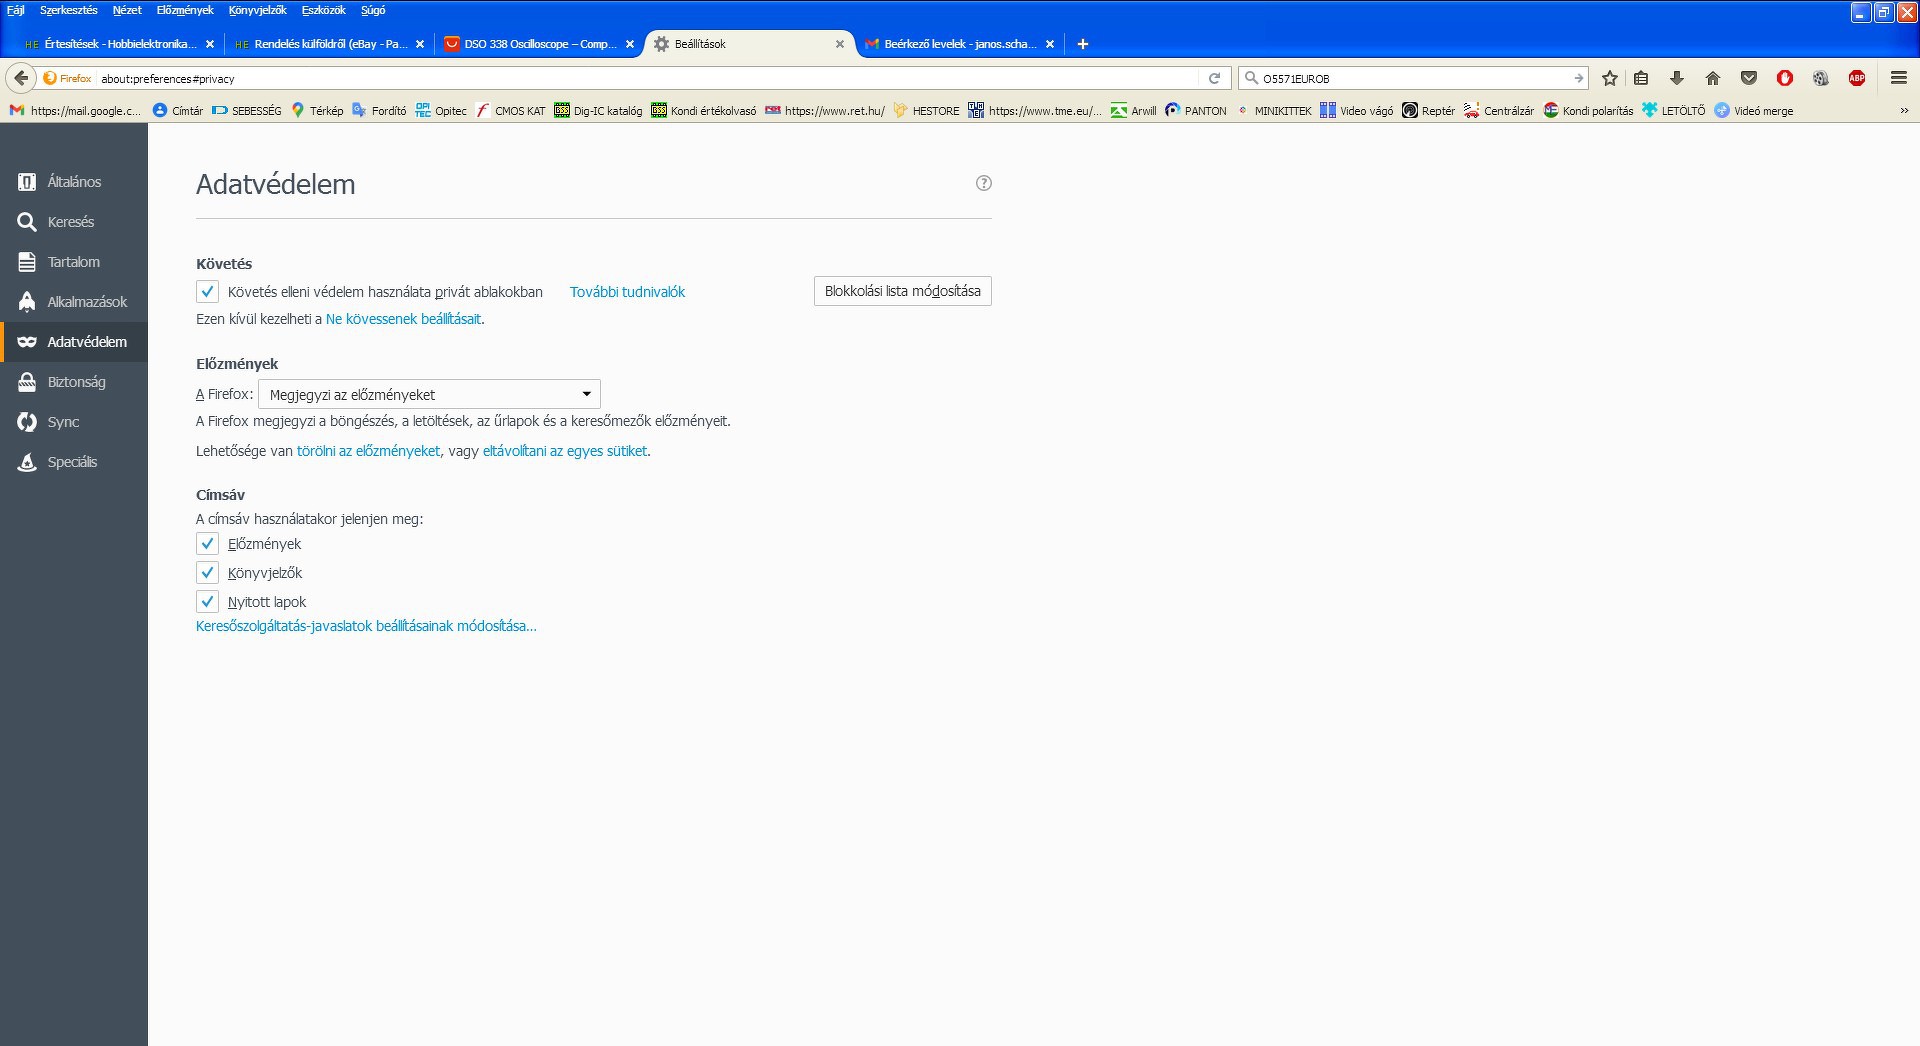Open the Súgó menu
The height and width of the screenshot is (1046, 1920).
[x=373, y=10]
